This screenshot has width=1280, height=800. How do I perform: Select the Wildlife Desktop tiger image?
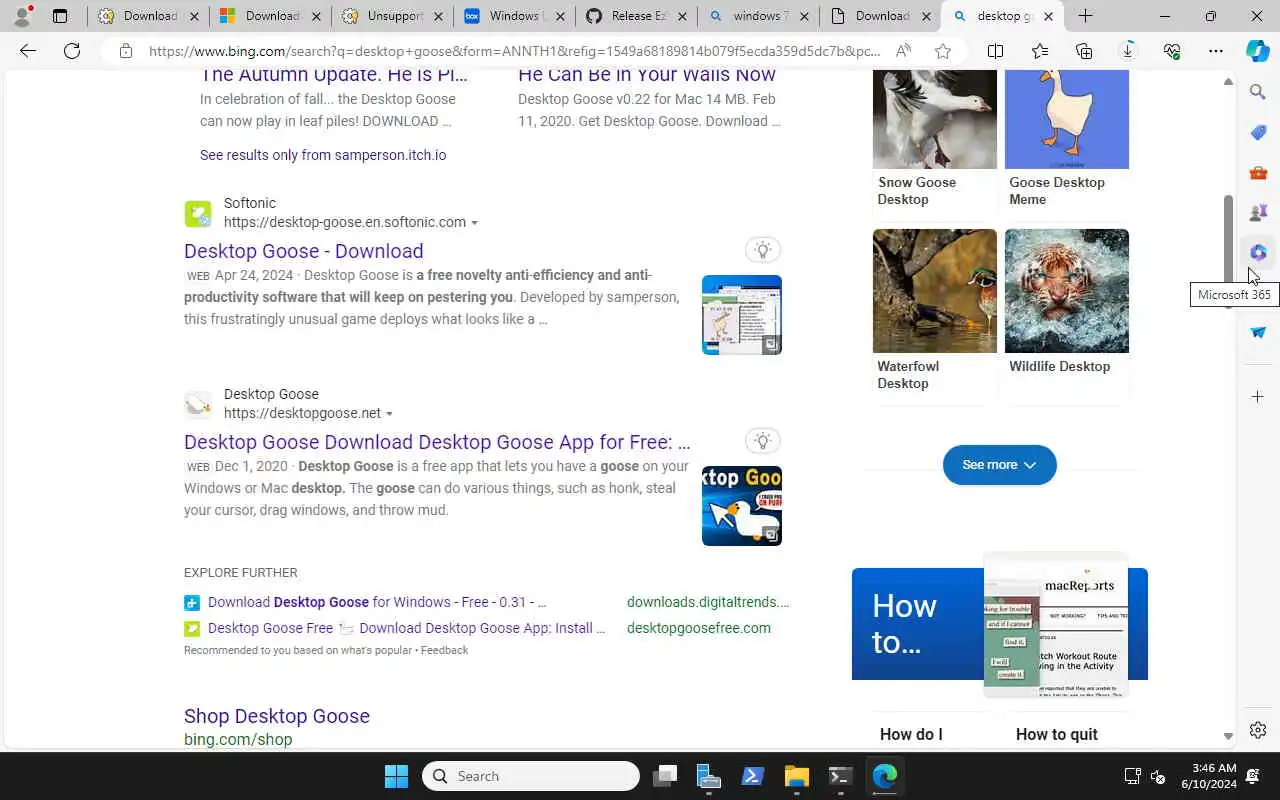[x=1067, y=291]
